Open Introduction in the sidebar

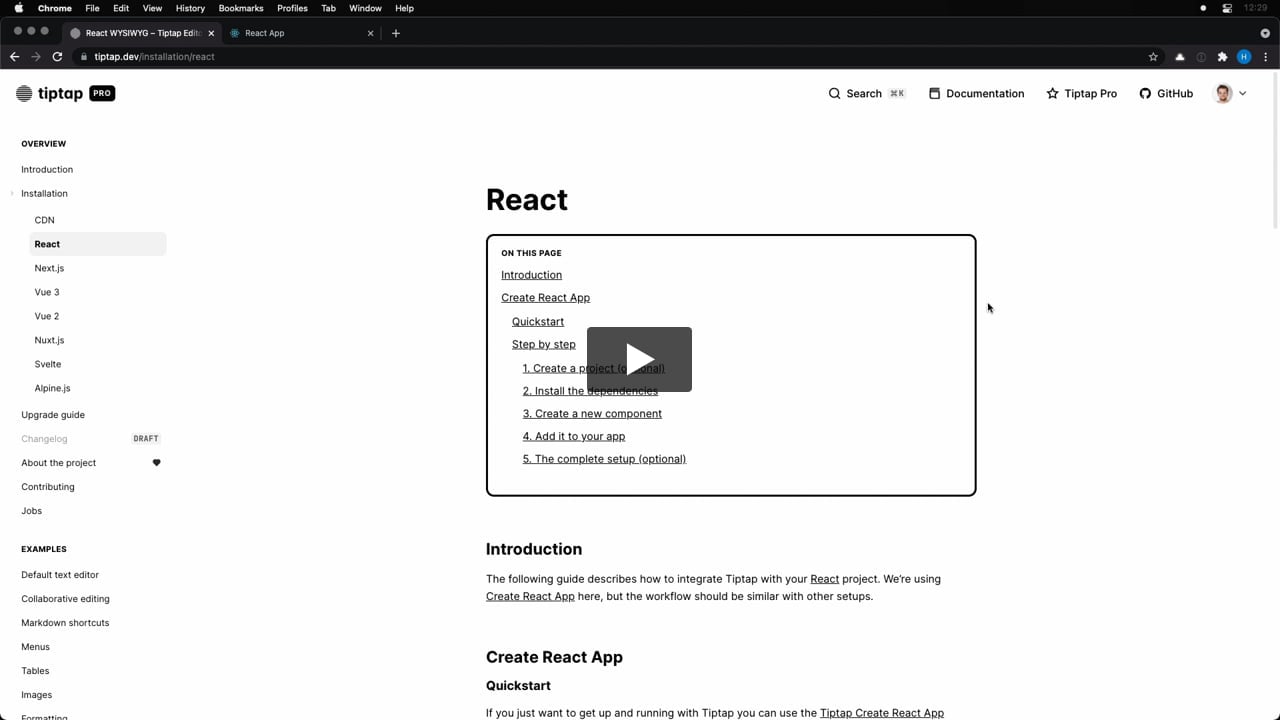point(47,170)
